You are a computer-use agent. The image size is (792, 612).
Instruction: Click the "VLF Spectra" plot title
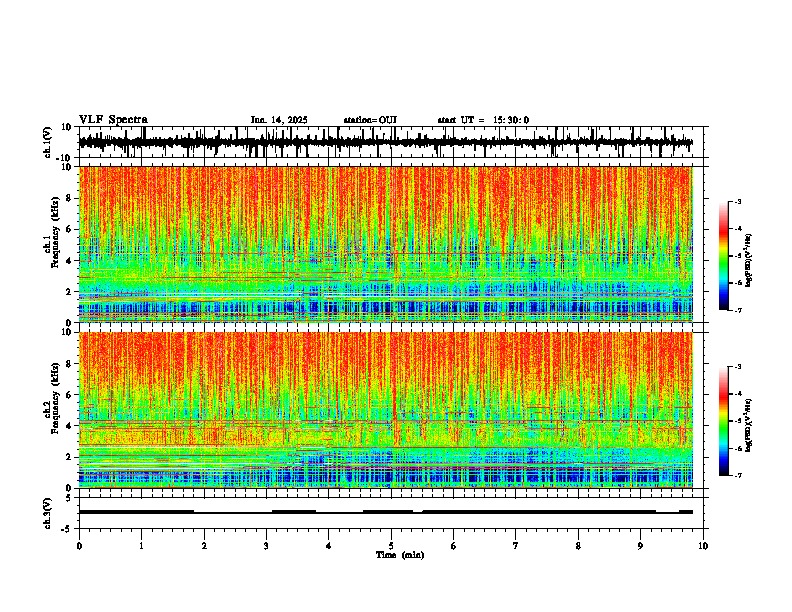click(113, 120)
